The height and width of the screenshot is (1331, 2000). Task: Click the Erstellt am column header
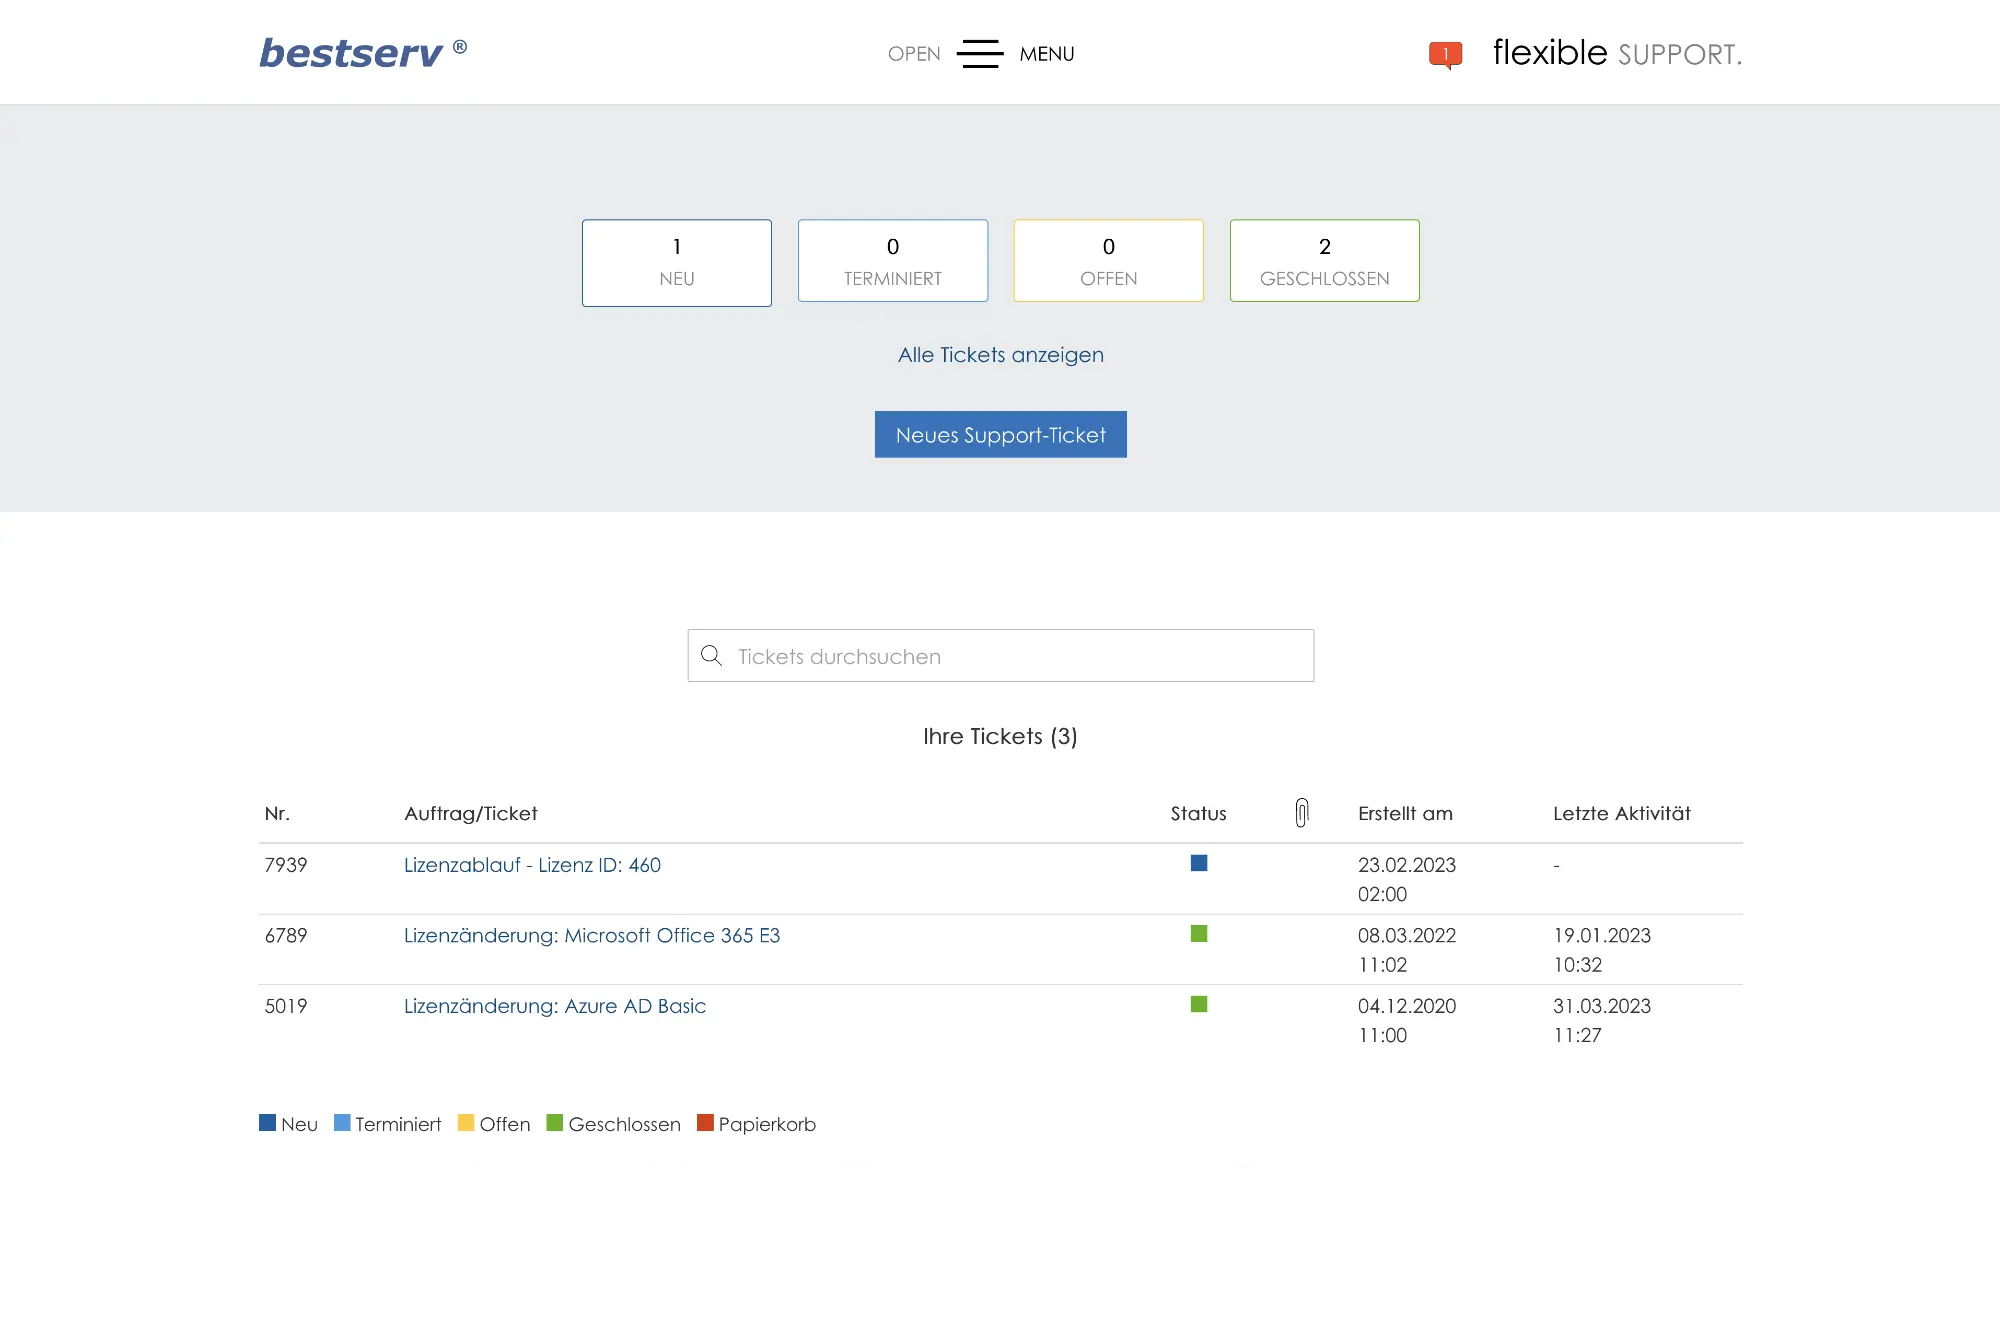pos(1405,814)
